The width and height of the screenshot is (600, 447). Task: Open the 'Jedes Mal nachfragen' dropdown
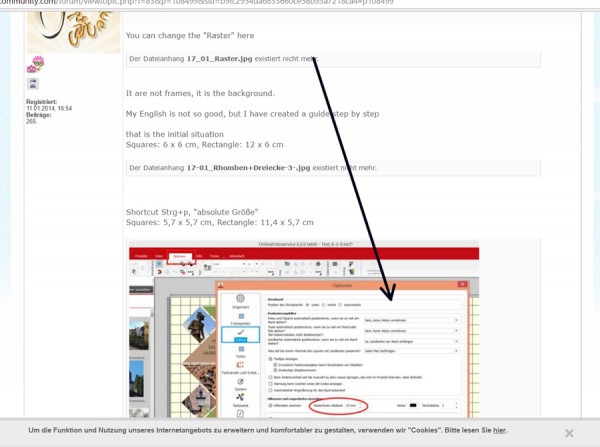pos(411,351)
